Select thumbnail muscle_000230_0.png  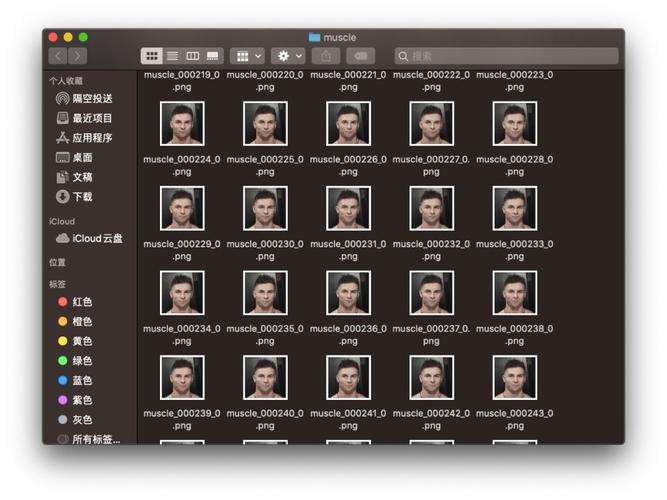[x=265, y=208]
